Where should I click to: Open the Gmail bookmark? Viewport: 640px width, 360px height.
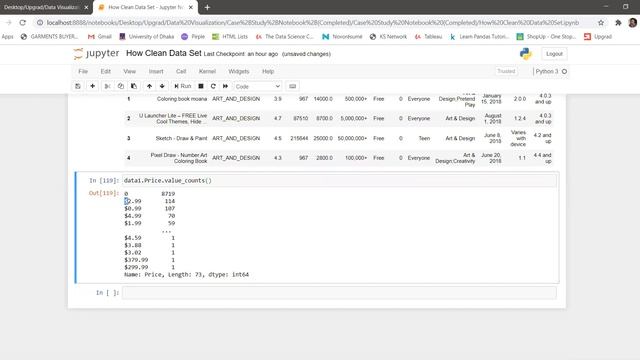tap(100, 37)
